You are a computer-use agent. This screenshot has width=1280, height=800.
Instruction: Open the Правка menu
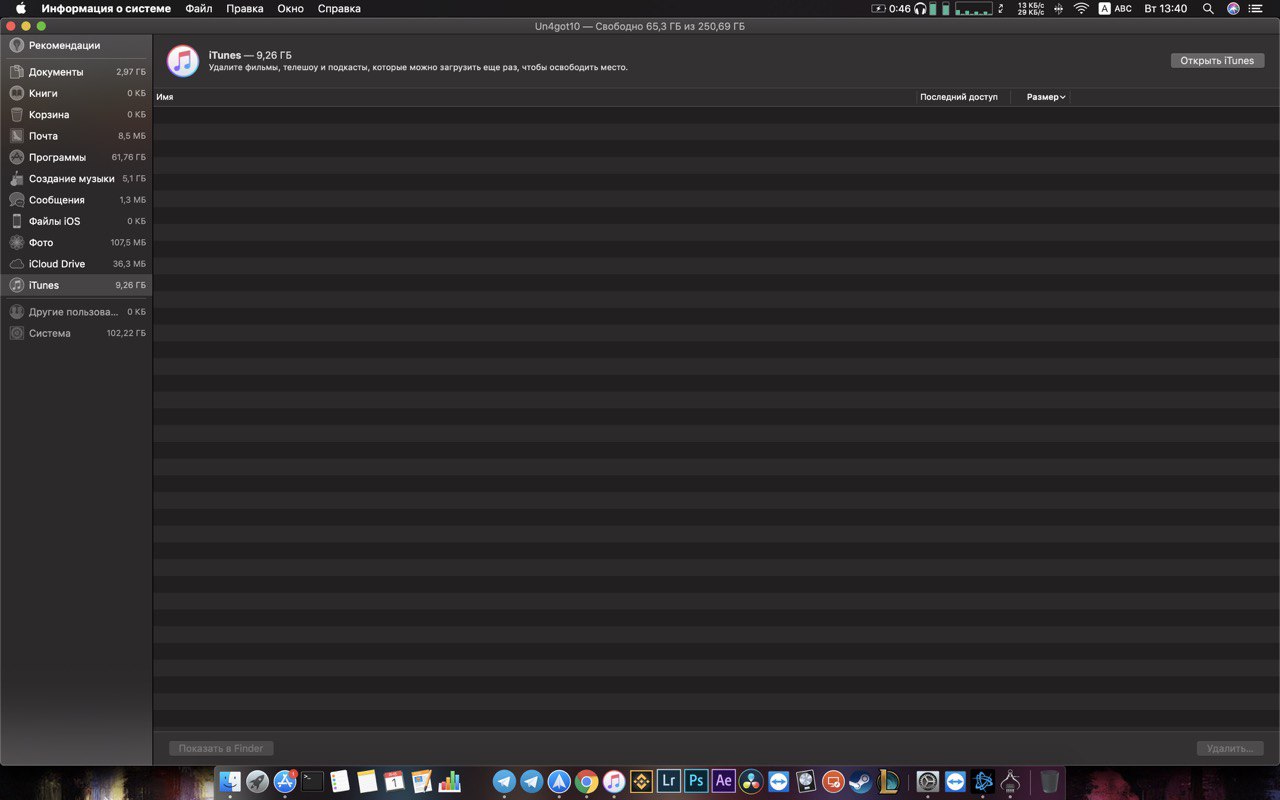click(245, 8)
